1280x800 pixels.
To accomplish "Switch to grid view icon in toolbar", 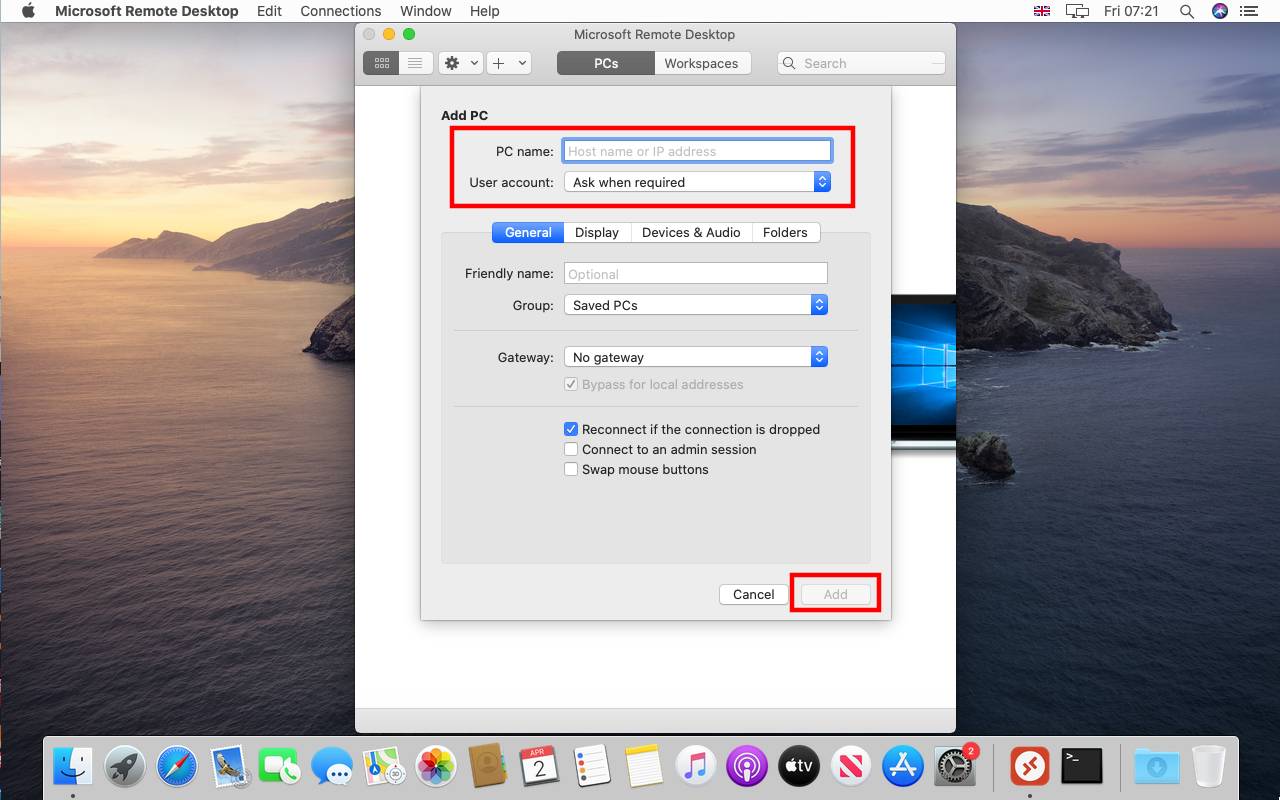I will (381, 63).
